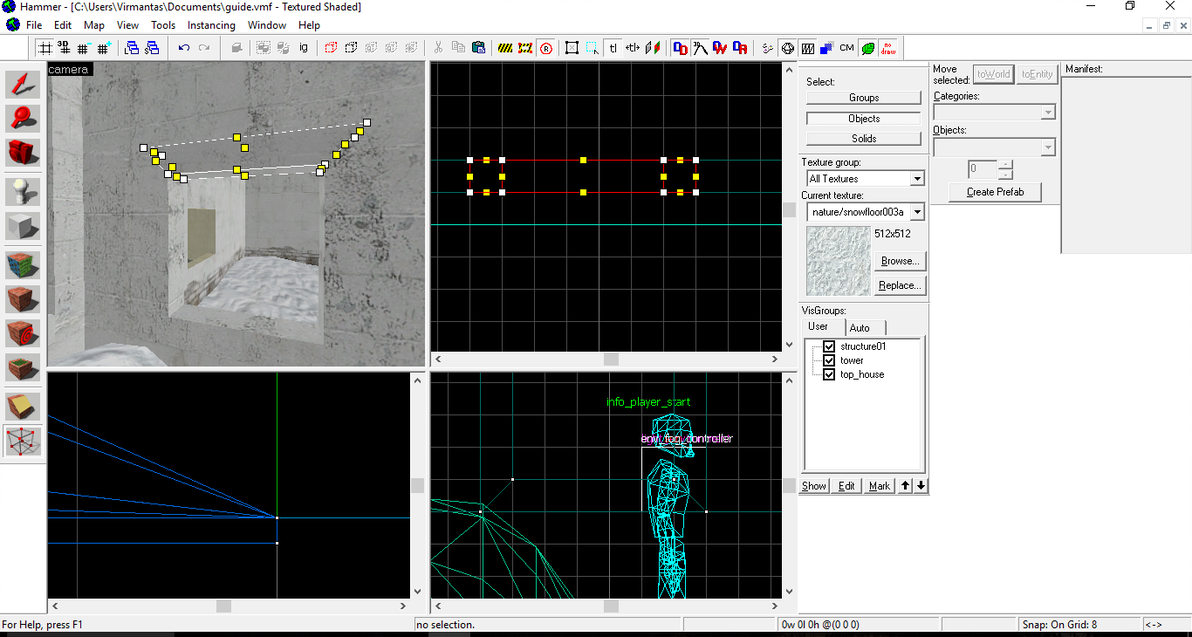
Task: Expand the Texture group dropdown
Action: click(x=916, y=179)
